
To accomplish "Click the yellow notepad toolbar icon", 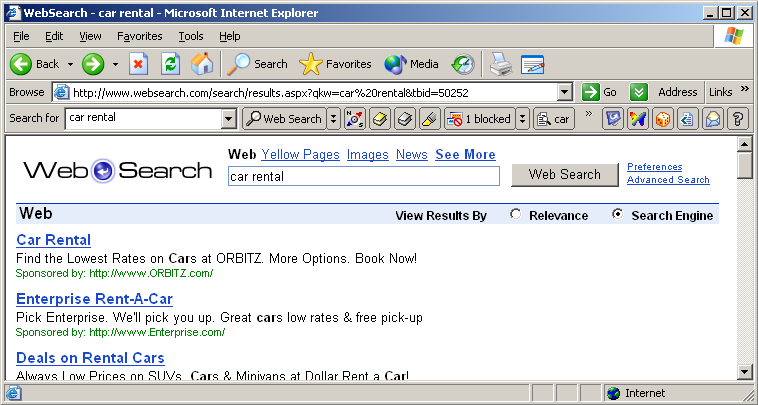I will [x=380, y=118].
